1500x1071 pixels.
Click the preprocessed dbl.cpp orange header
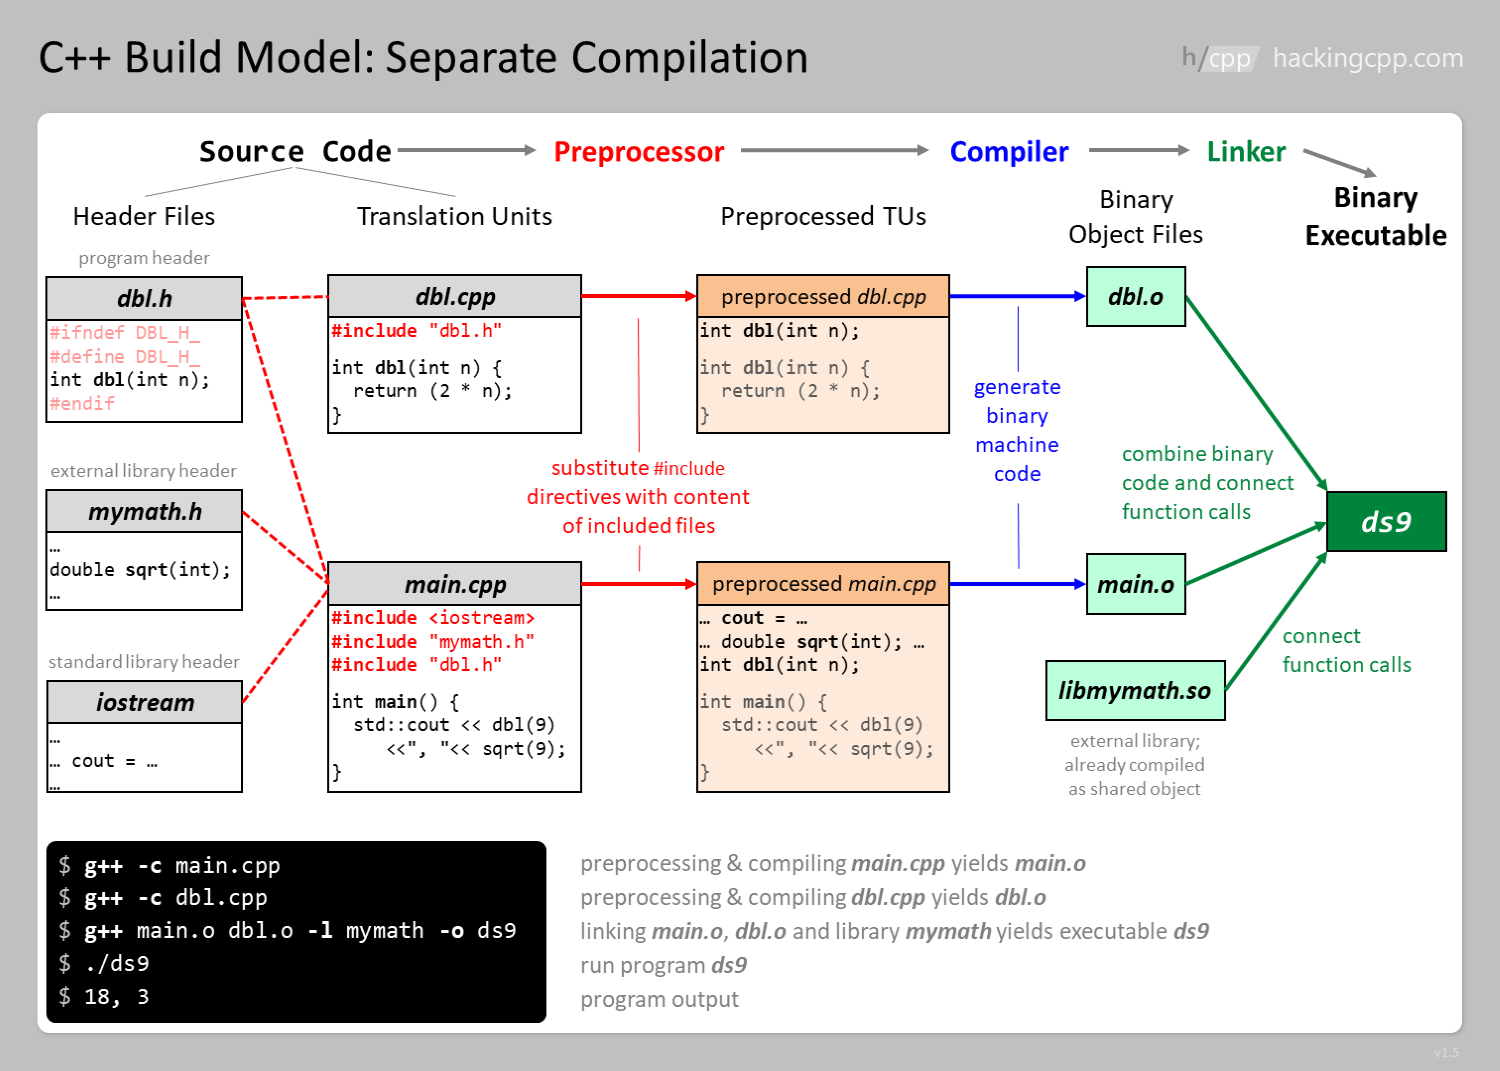pos(823,297)
